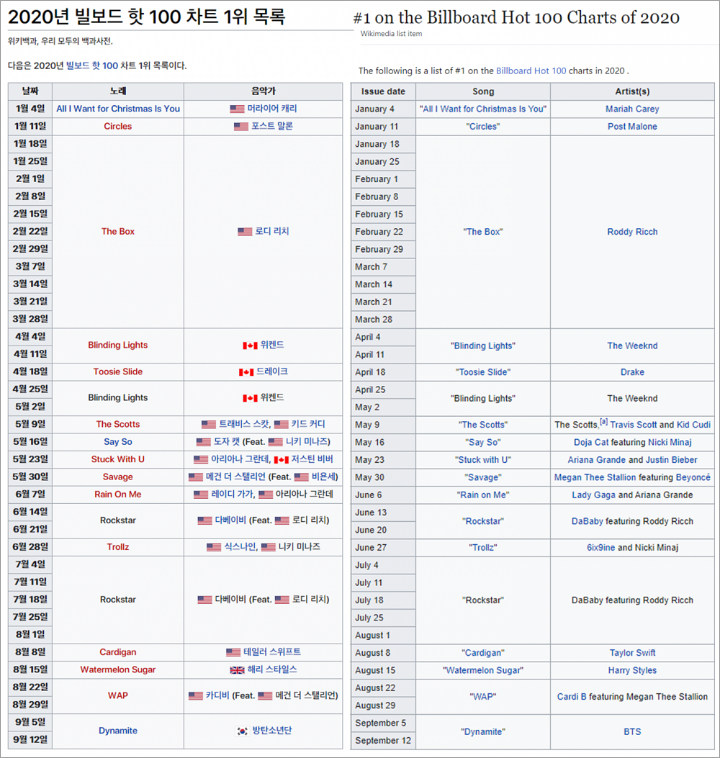Screen dimensions: 720x758
Task: Click the US flag beside 포스트 말론
Action: (x=241, y=126)
